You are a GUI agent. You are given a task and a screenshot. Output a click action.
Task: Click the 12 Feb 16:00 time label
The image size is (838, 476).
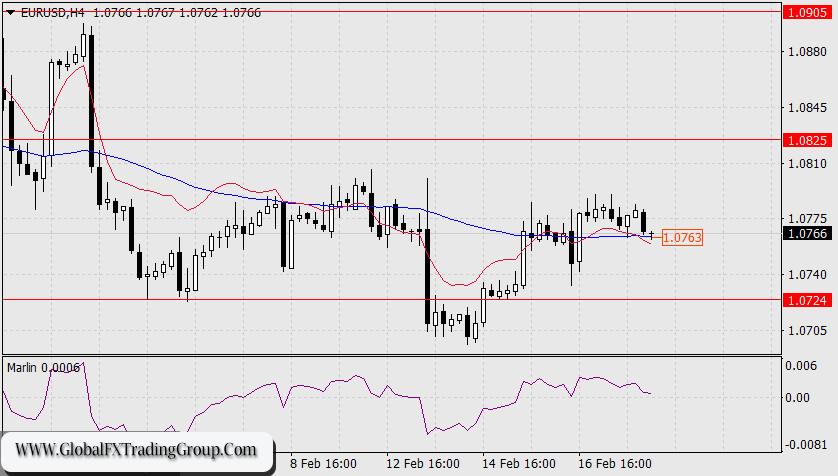[x=423, y=463]
